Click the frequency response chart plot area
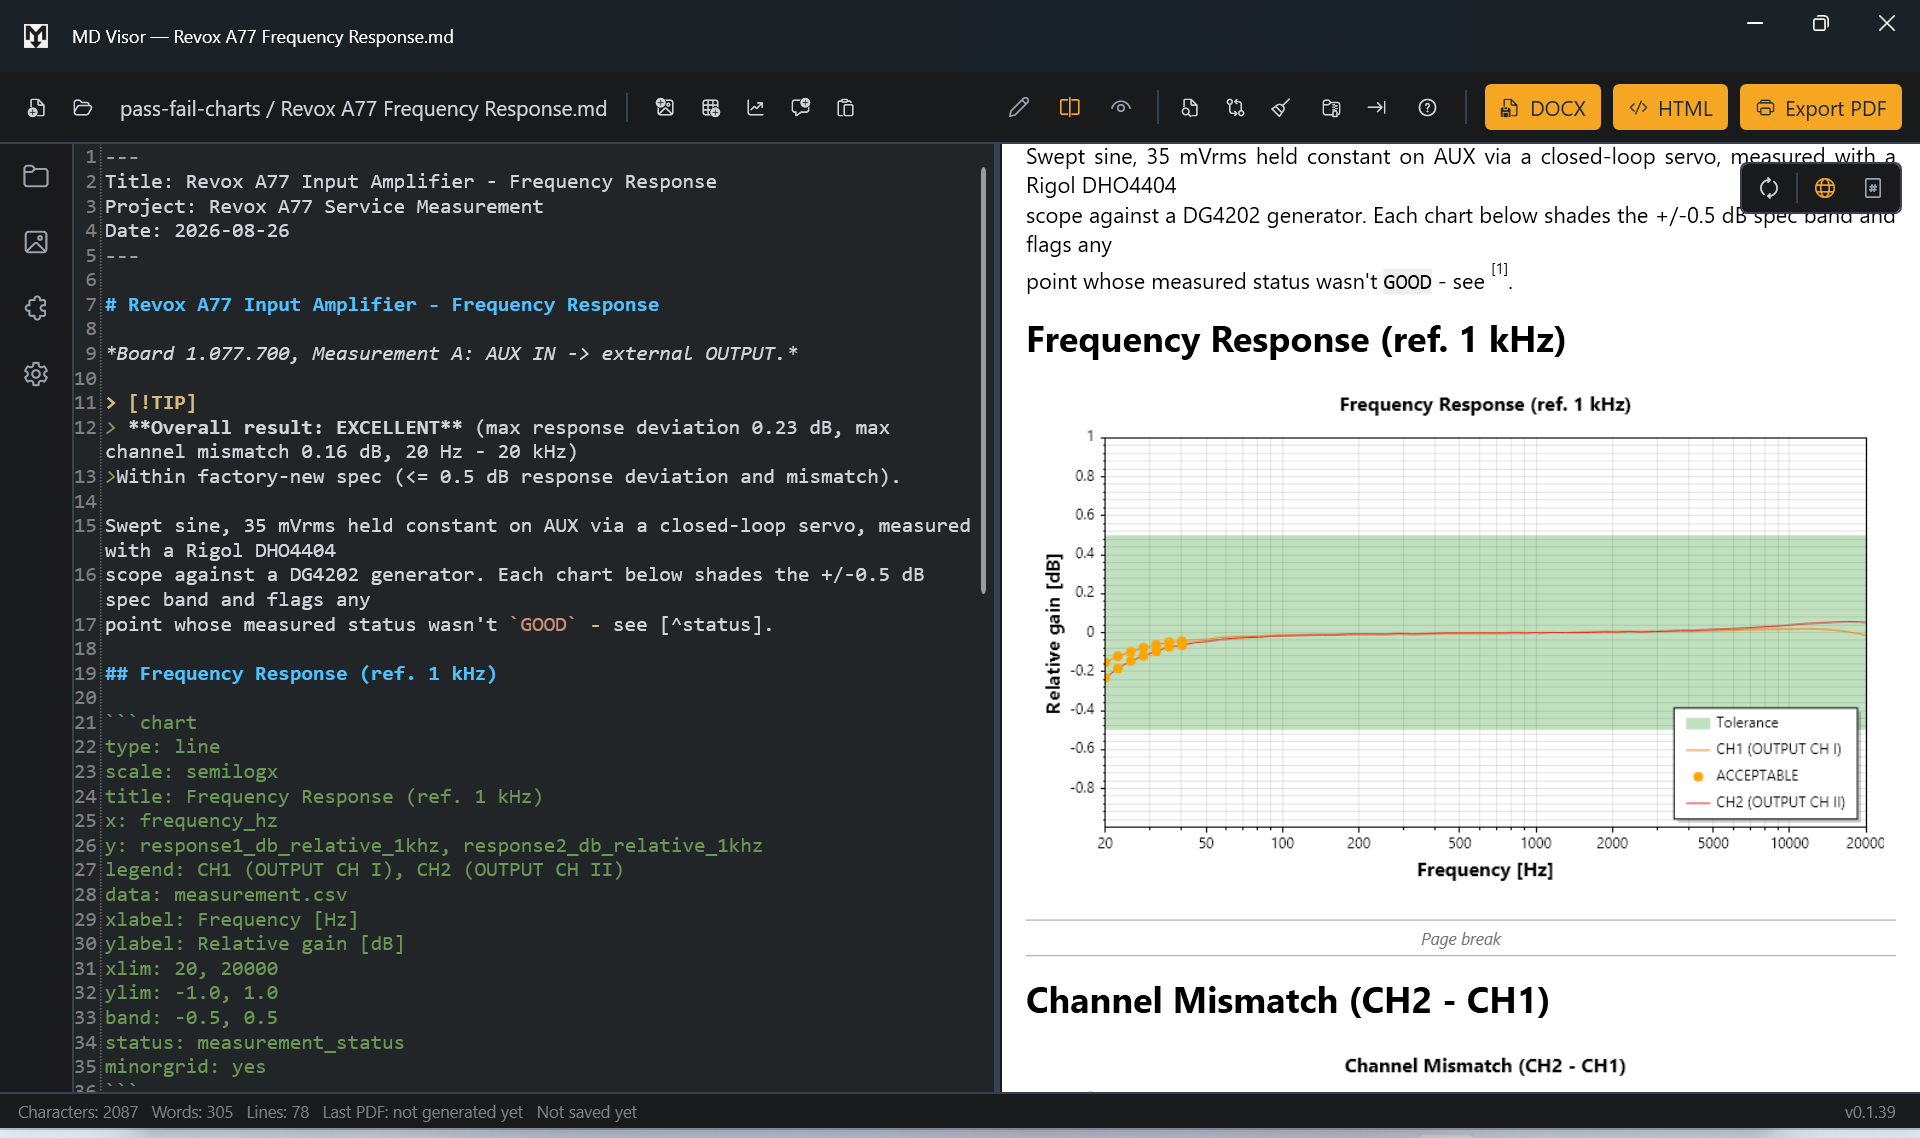Image resolution: width=1920 pixels, height=1138 pixels. click(1485, 633)
